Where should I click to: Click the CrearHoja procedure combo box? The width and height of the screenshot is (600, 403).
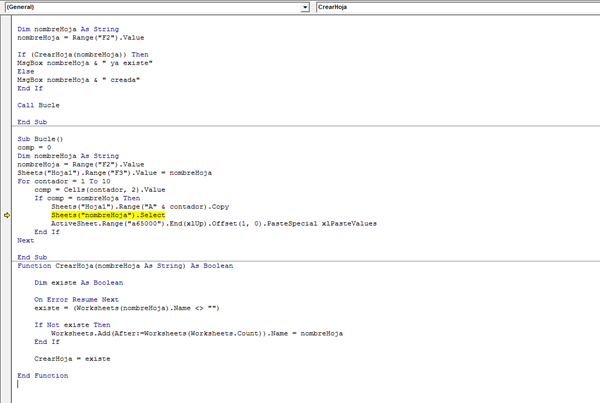coord(455,7)
